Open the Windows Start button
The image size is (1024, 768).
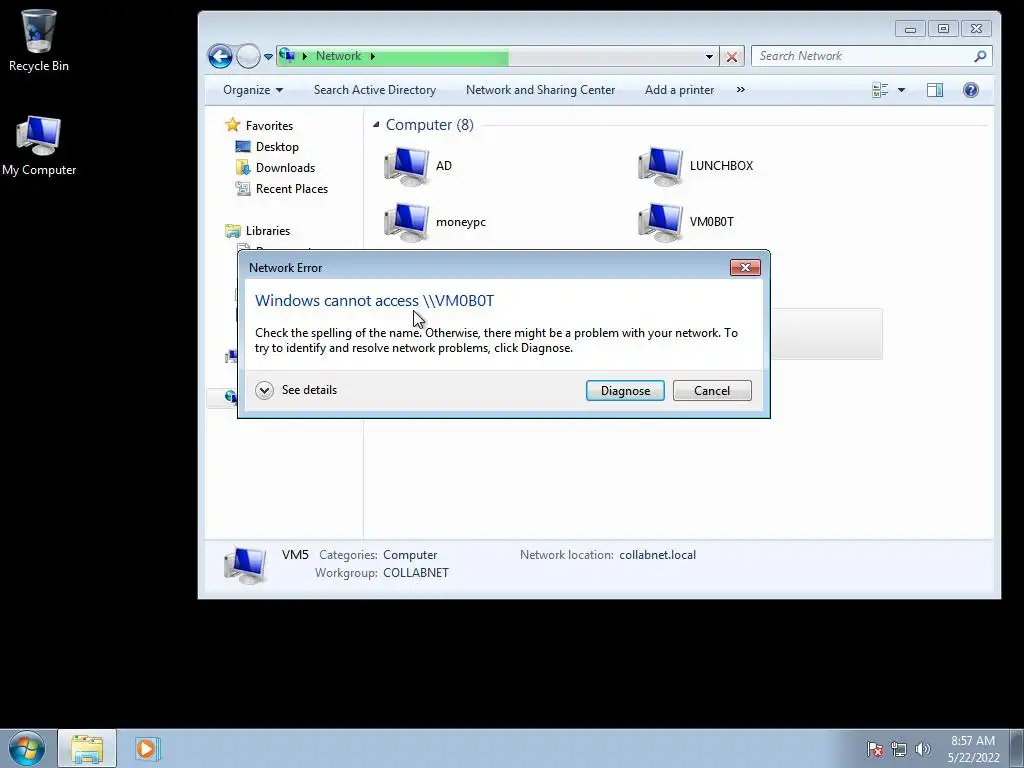click(27, 748)
